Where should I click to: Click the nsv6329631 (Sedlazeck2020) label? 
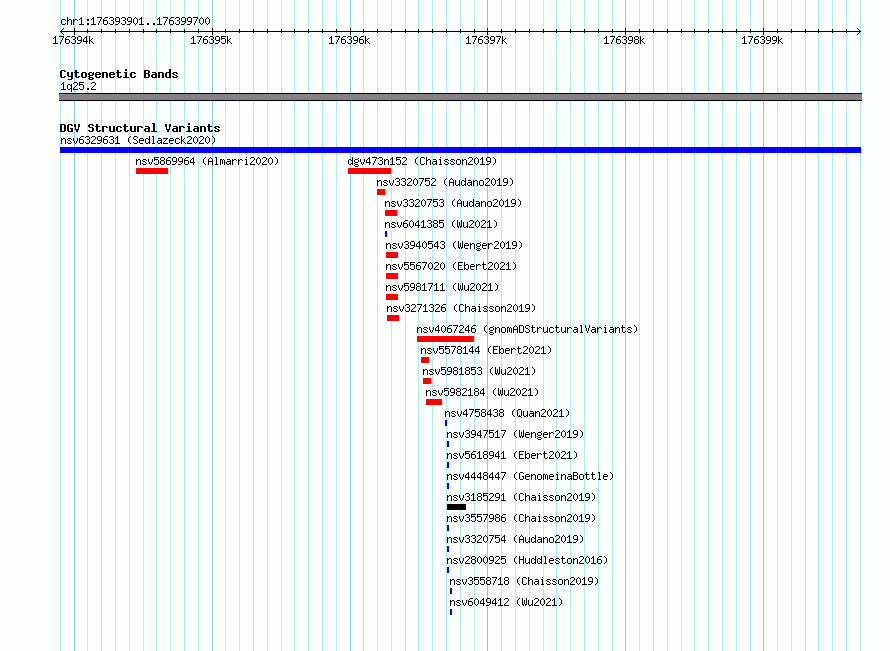[138, 140]
